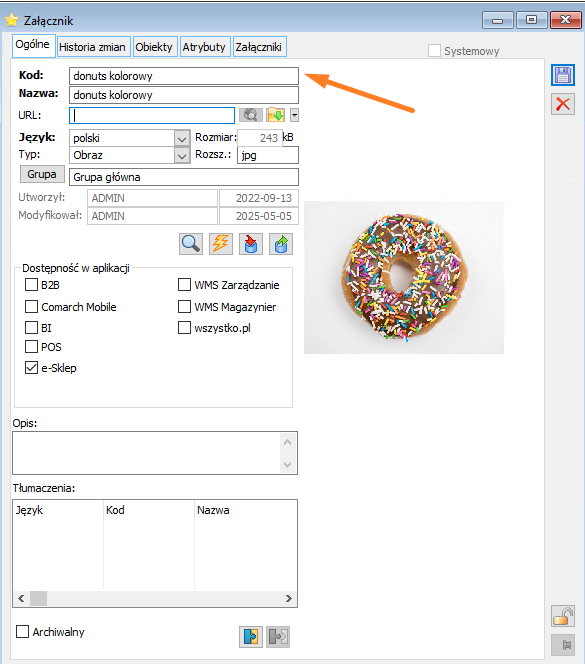
Task: Click into the URL input field
Action: (x=152, y=115)
